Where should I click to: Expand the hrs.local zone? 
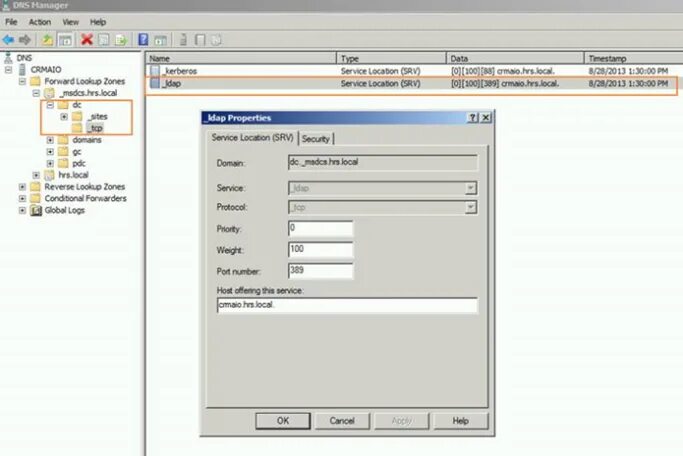pyautogui.click(x=36, y=175)
